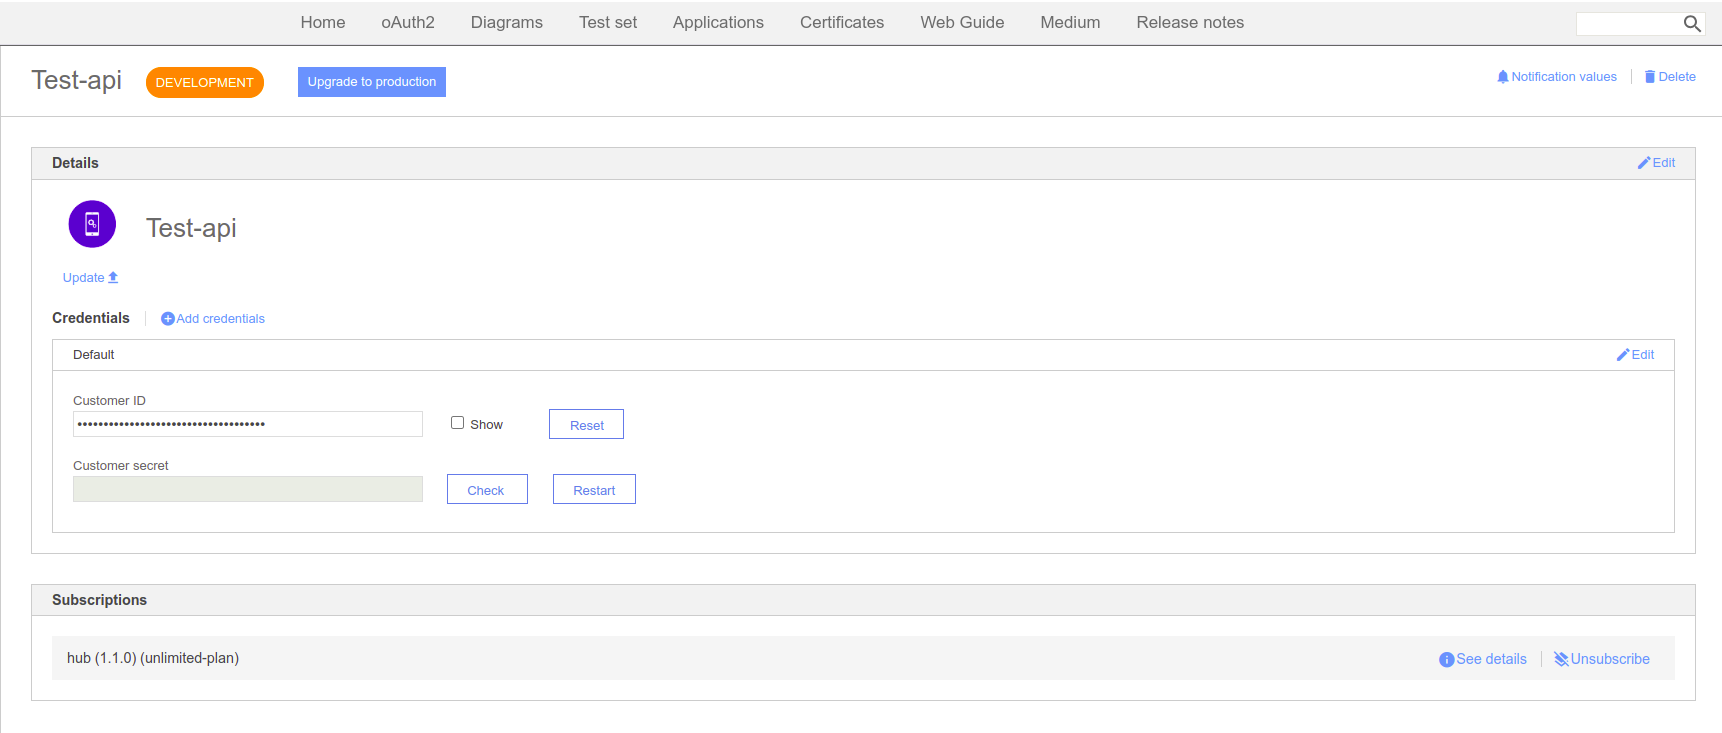The image size is (1722, 733).
Task: Click Update upload arrow icon
Action: click(x=113, y=278)
